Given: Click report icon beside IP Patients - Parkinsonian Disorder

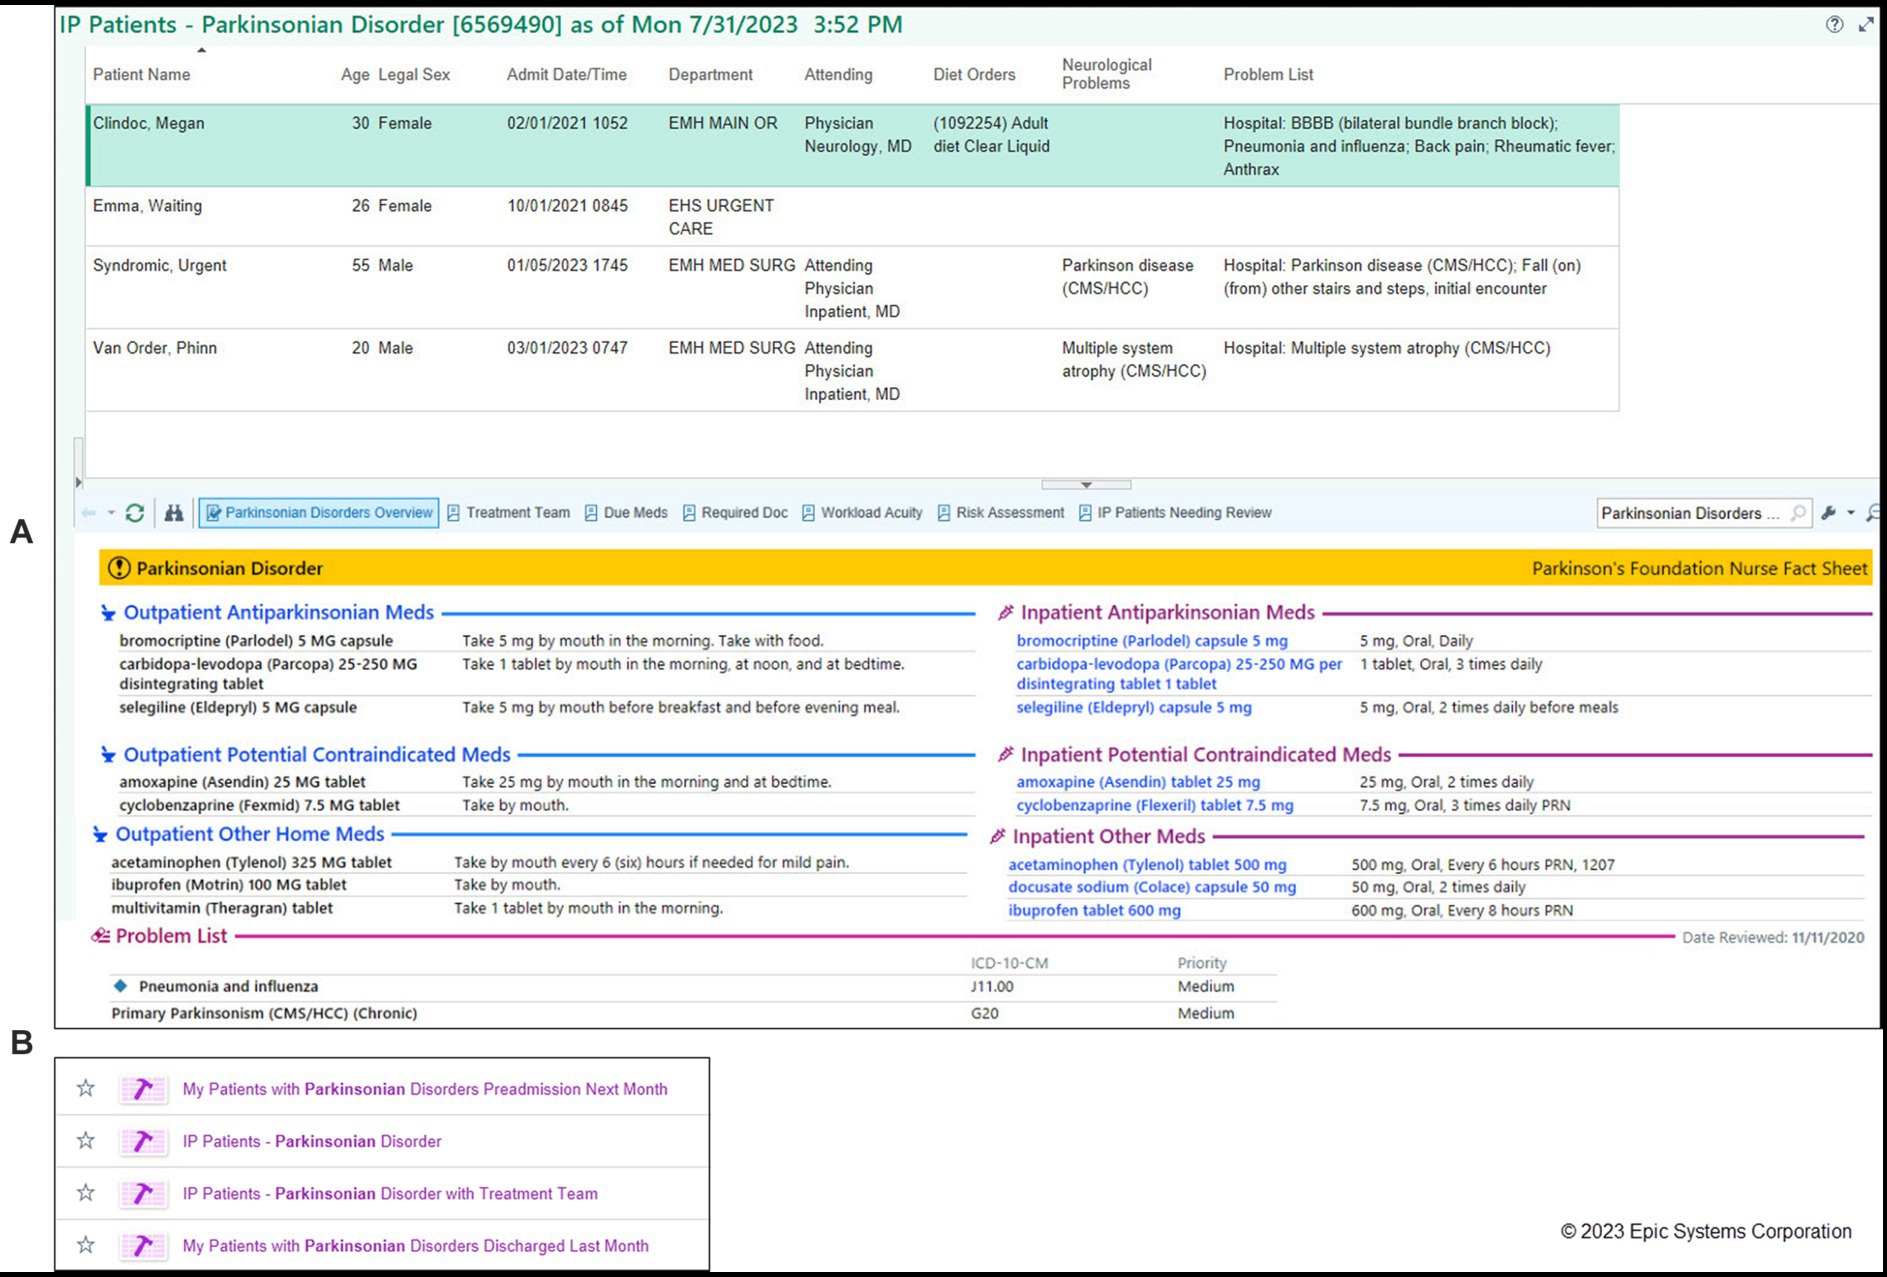Looking at the screenshot, I should point(142,1141).
